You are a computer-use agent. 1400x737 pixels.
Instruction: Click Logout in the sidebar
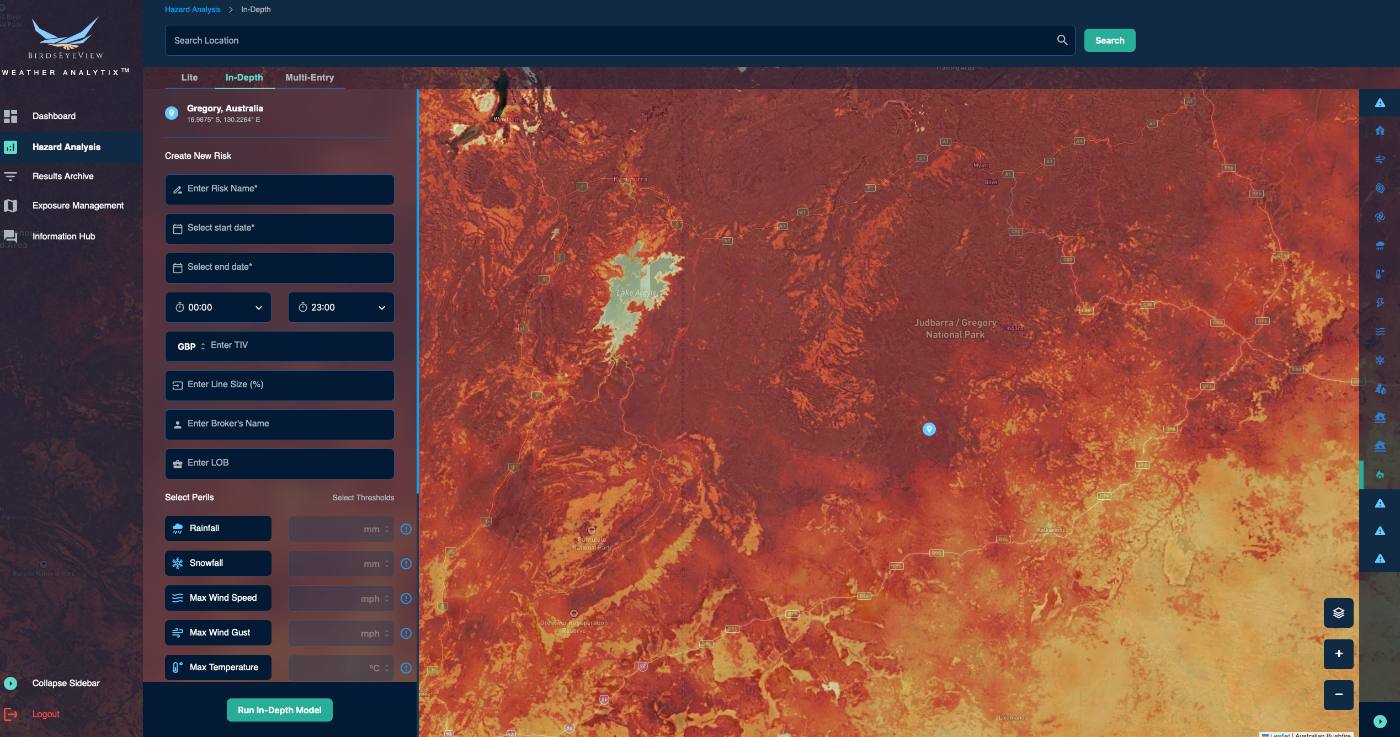coord(46,714)
